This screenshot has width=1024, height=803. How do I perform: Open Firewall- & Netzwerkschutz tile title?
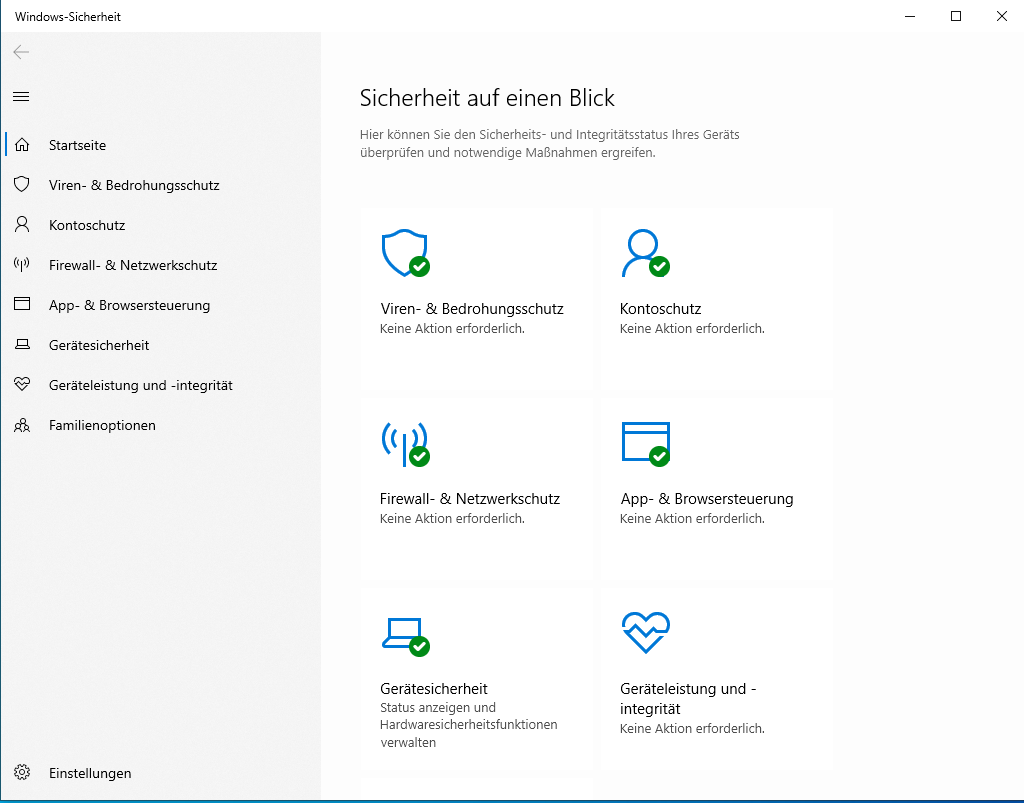coord(470,499)
